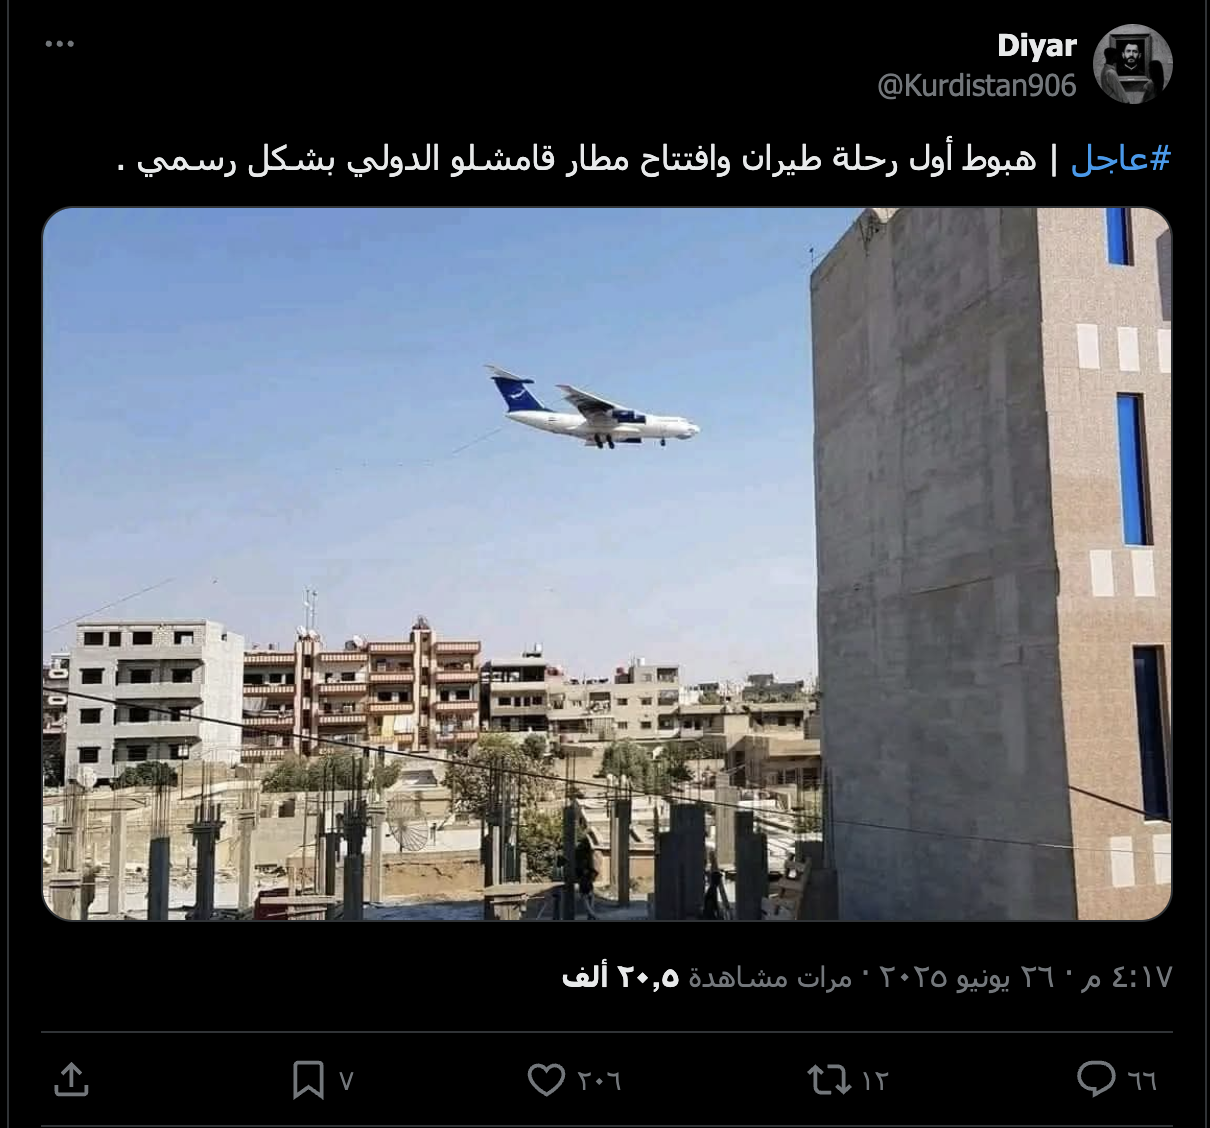Click the ٢٠,٥ ألف views count

pyautogui.click(x=621, y=977)
